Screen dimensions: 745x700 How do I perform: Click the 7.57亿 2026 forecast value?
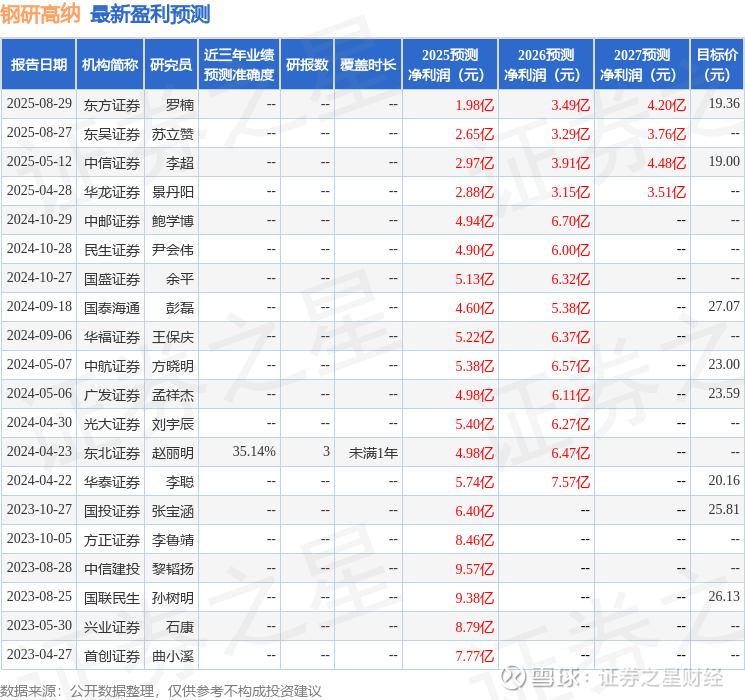tap(571, 482)
